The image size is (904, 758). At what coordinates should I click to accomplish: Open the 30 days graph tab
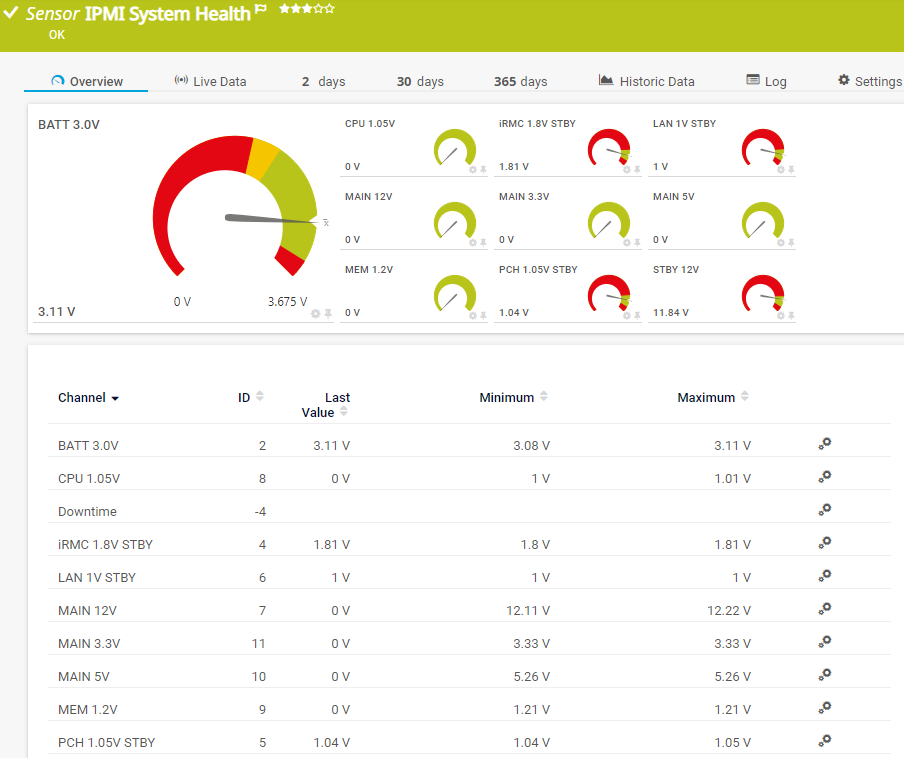point(420,81)
